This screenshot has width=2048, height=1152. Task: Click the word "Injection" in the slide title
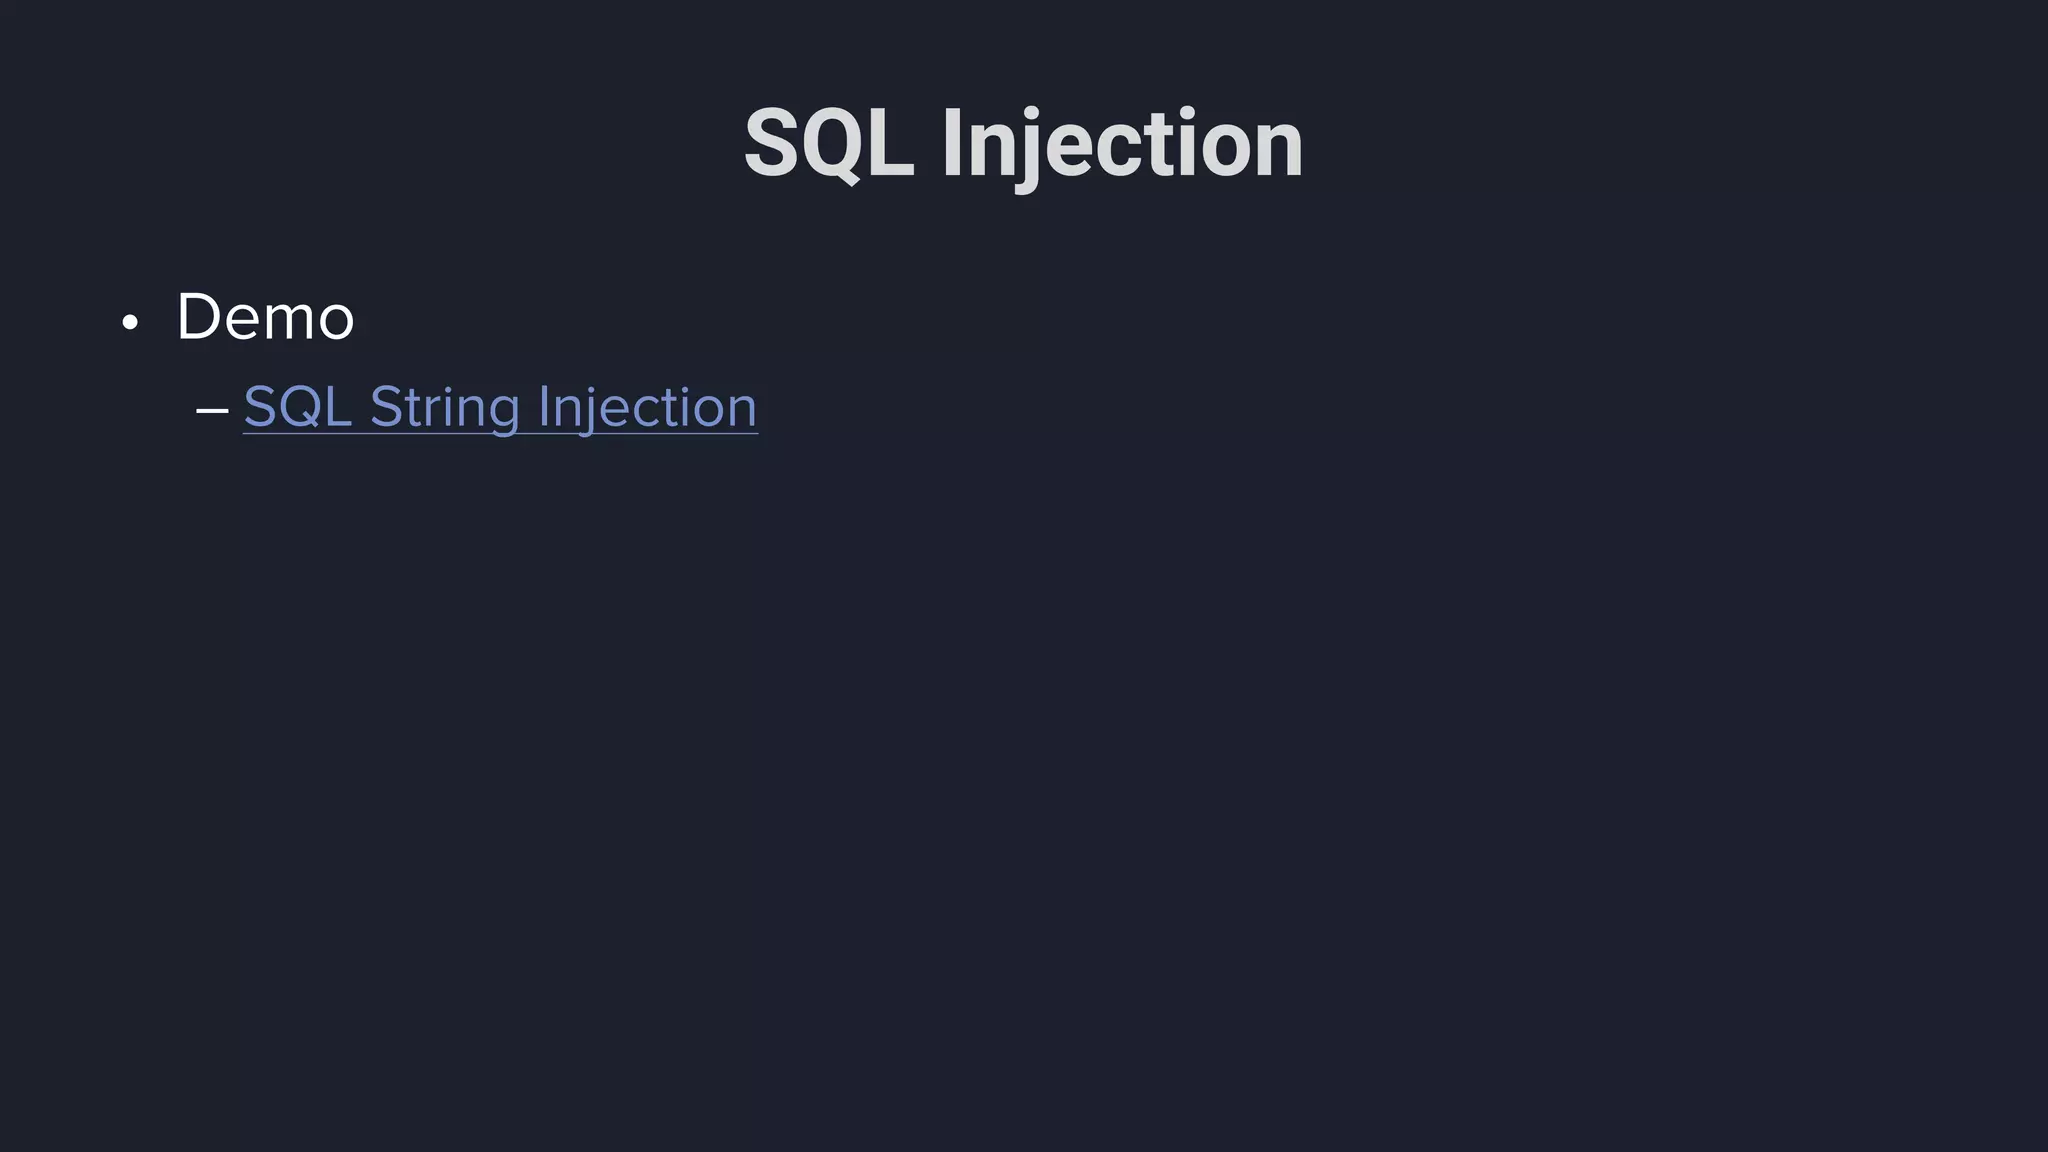[x=1122, y=144]
